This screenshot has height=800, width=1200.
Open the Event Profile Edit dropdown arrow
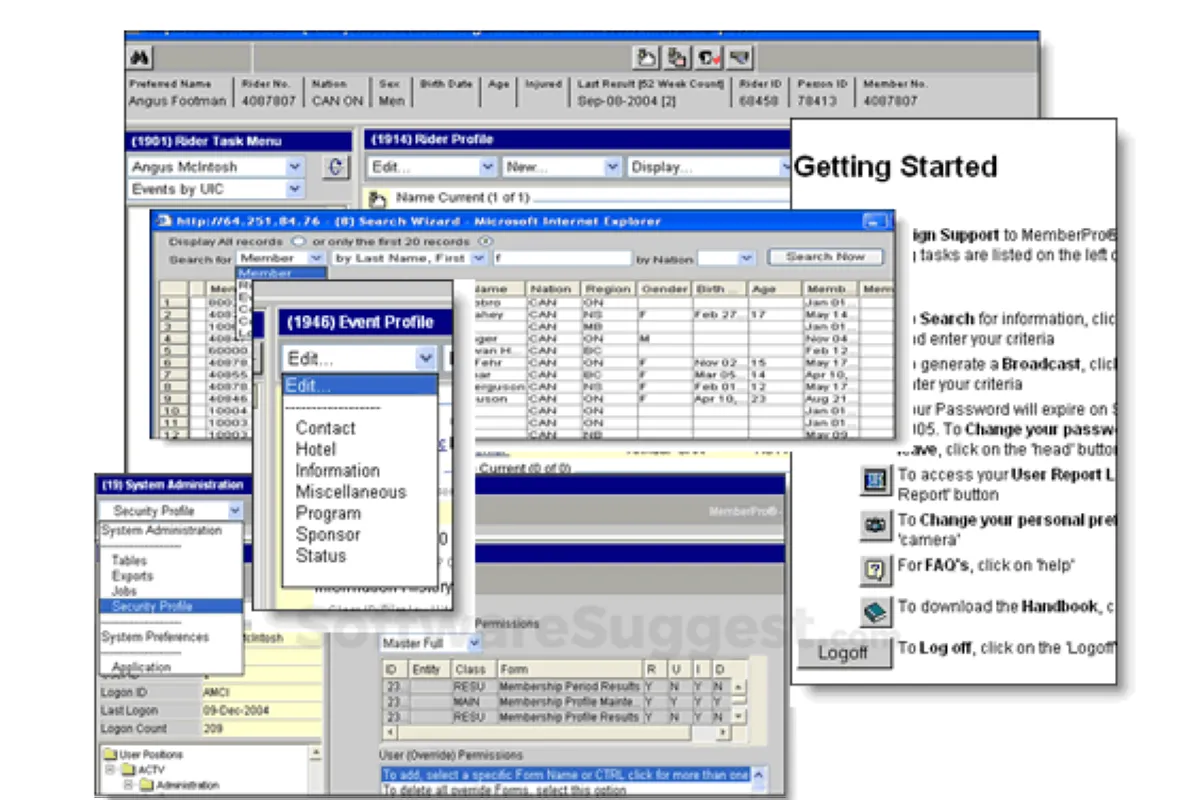427,358
